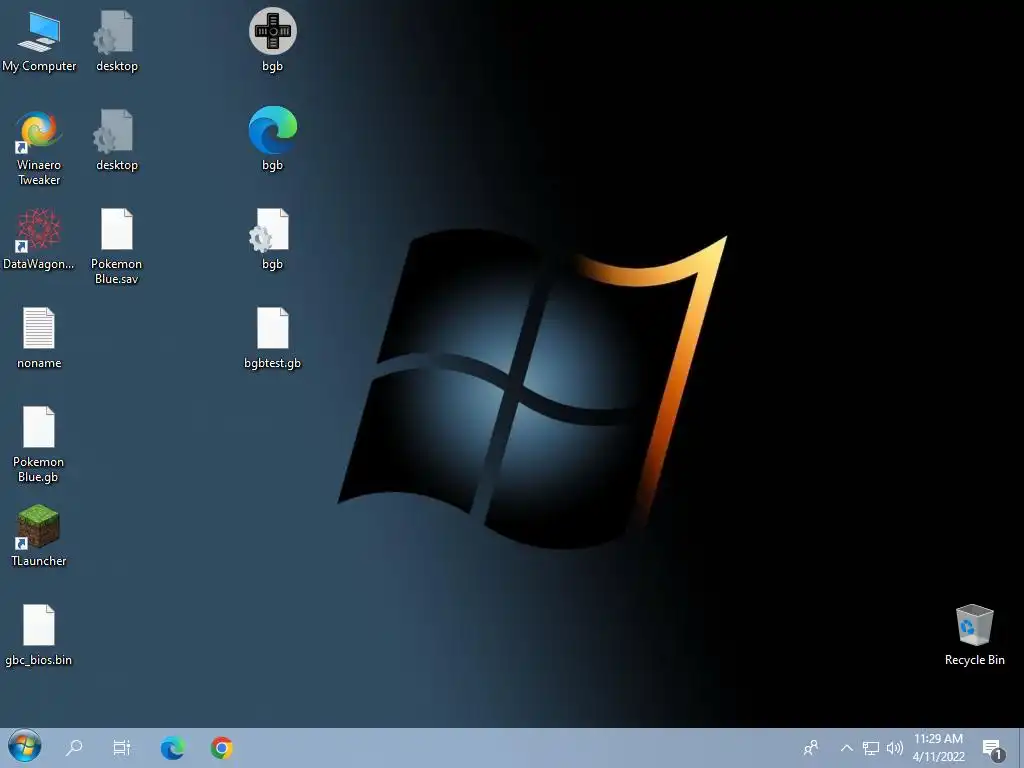Select the bgb icon with gamepad logo

272,40
